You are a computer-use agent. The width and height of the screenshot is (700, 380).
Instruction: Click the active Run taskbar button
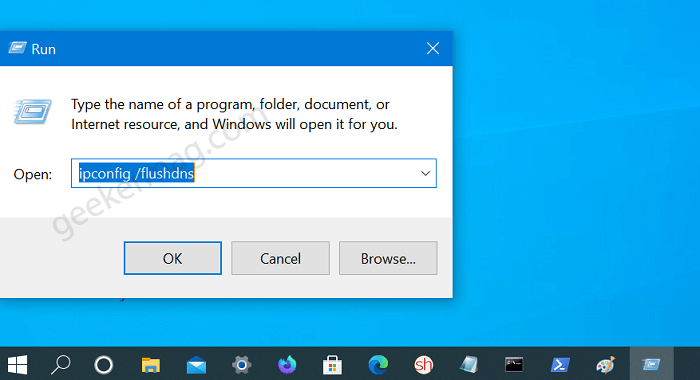[x=651, y=364]
